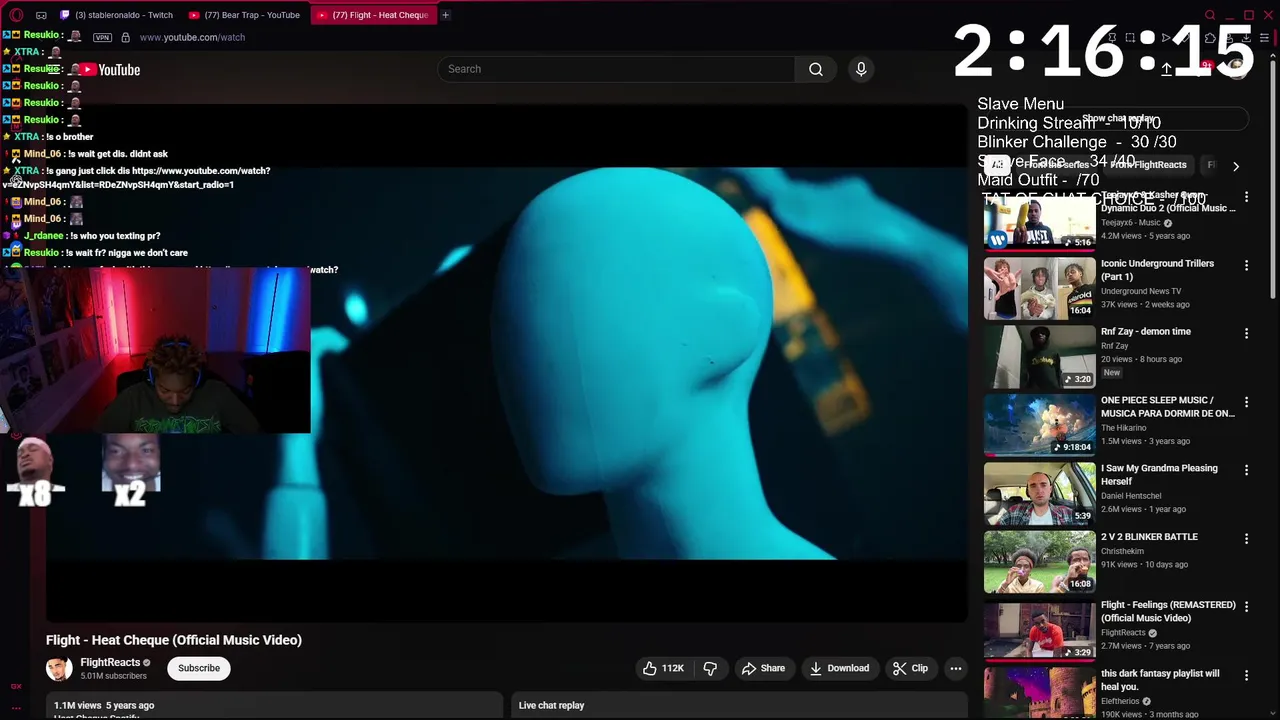Open I Saw My Grandma video thumbnail
Screen dimensions: 1280x720
click(x=1039, y=494)
